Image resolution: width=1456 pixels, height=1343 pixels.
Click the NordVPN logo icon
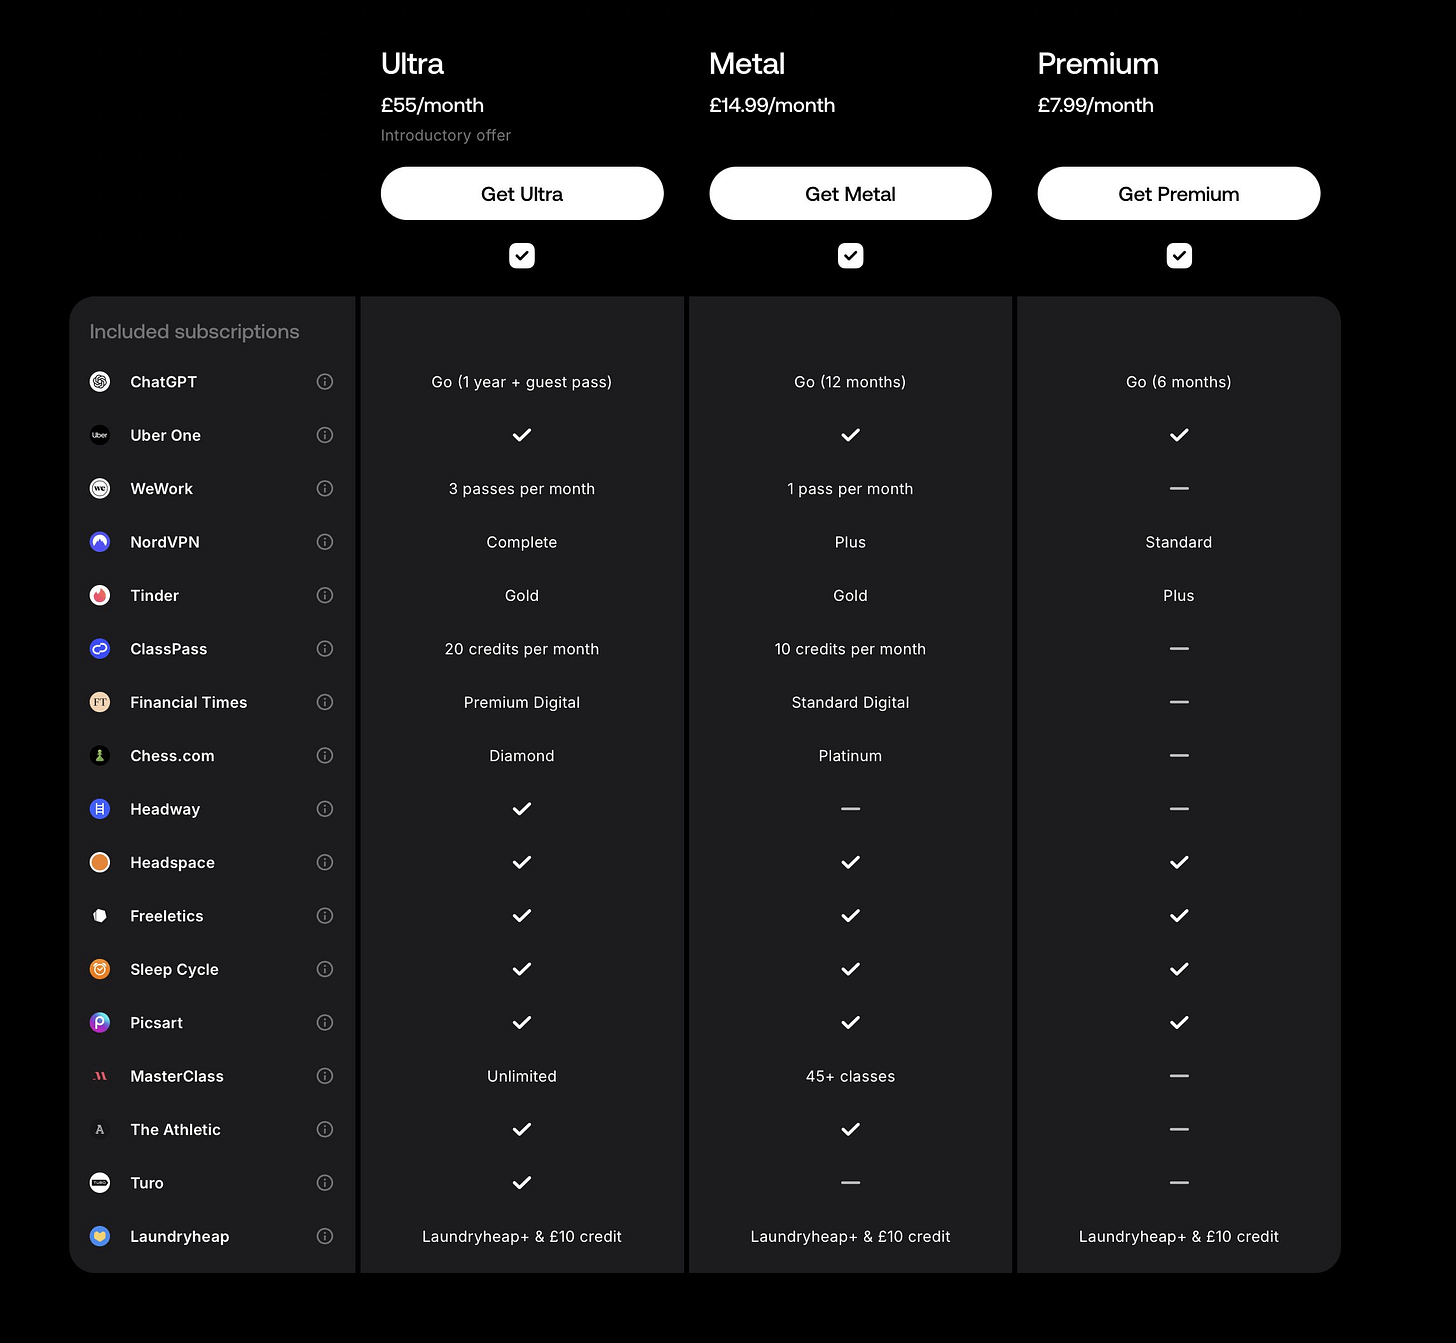click(x=100, y=542)
